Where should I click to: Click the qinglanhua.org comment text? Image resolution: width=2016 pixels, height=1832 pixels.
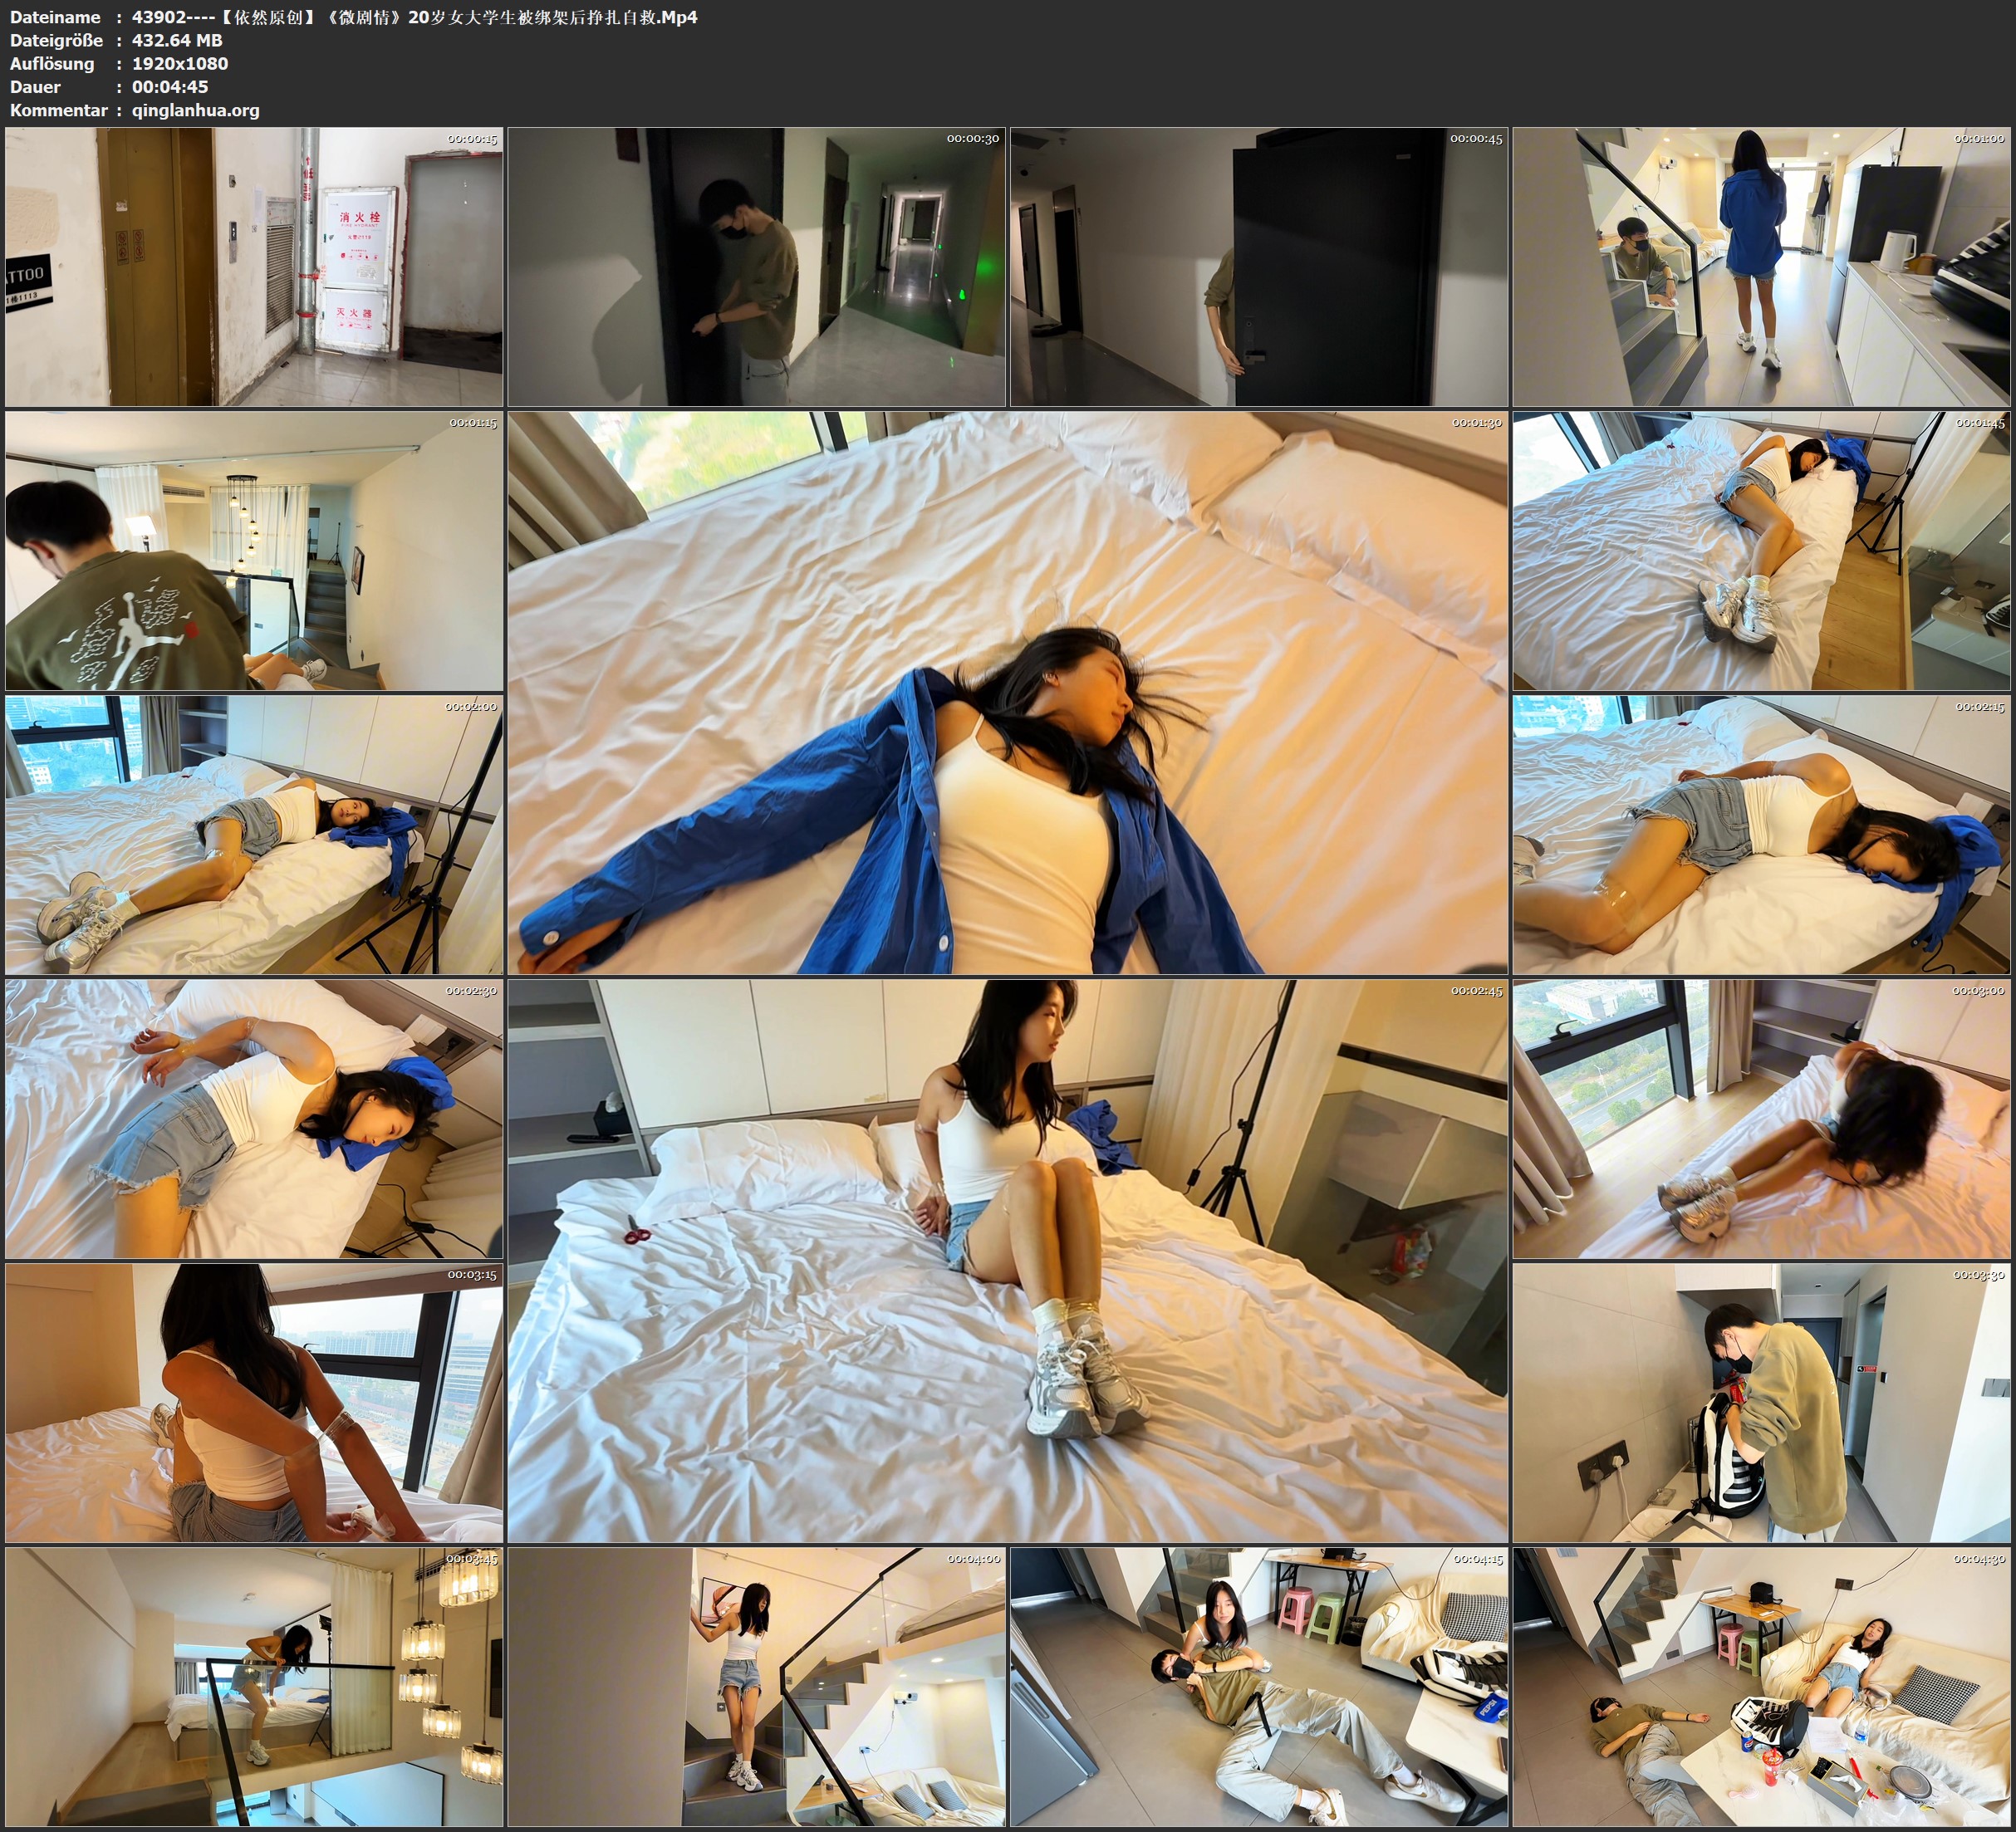pyautogui.click(x=195, y=110)
